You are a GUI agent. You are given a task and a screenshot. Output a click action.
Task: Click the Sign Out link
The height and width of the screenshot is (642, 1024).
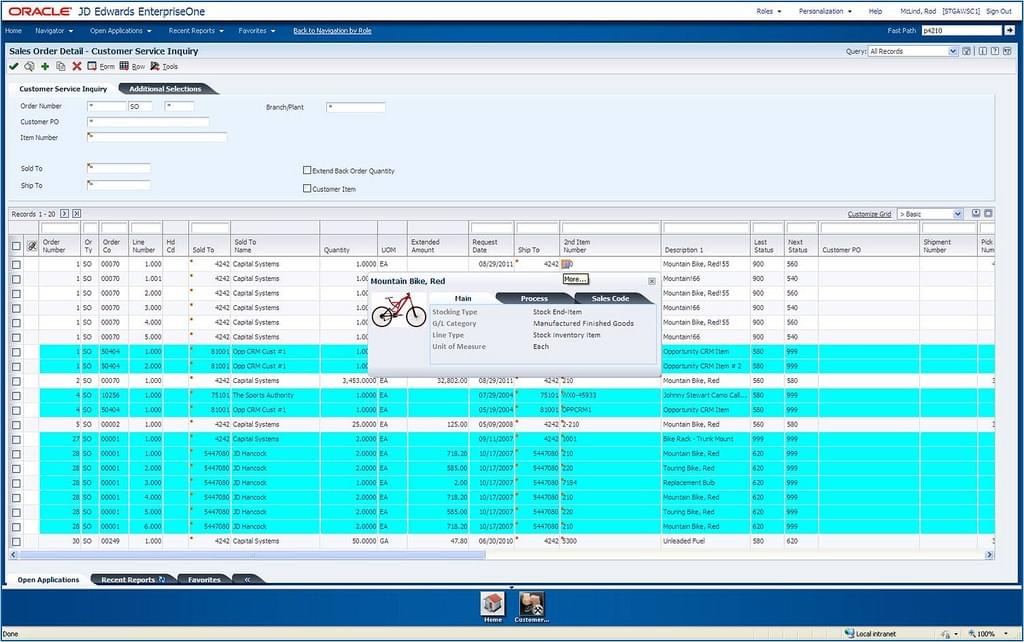[999, 11]
